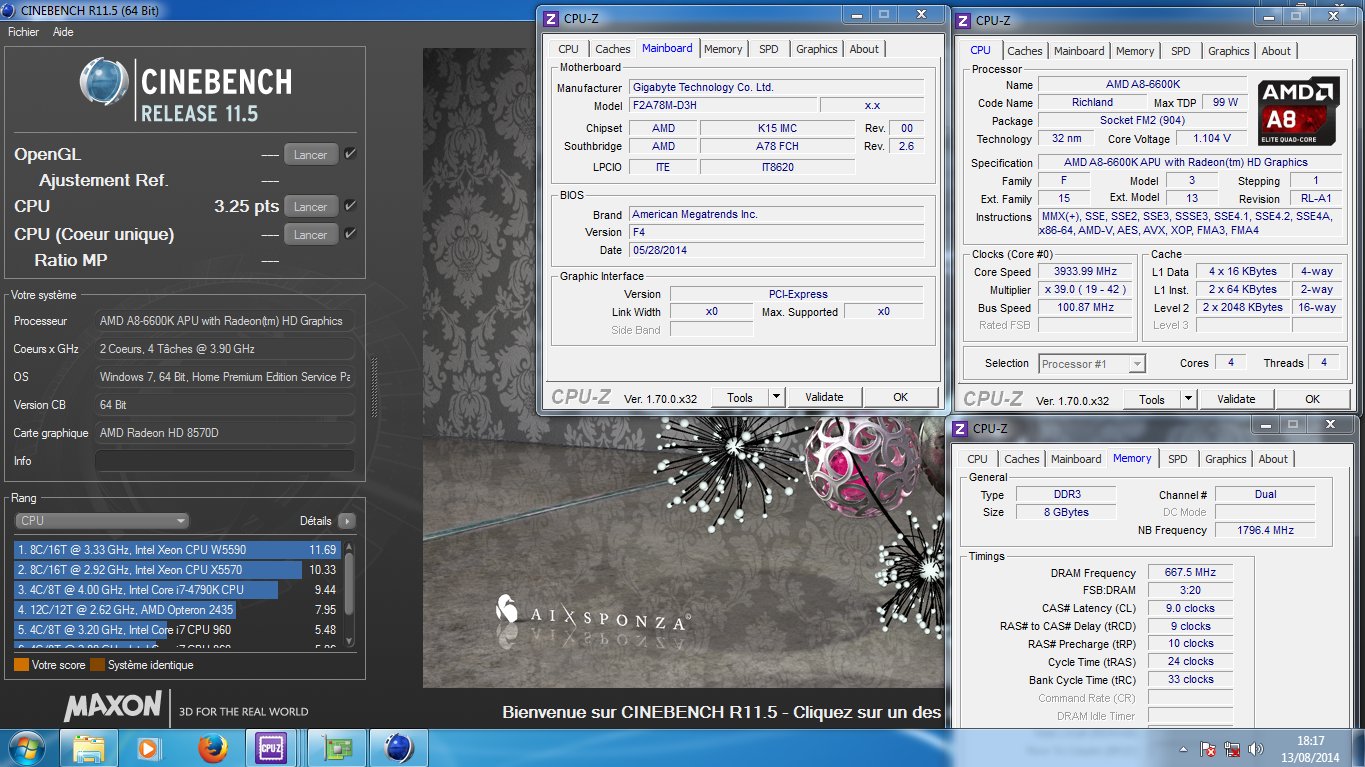Switch to CPU tab in Mainboard window

568,49
